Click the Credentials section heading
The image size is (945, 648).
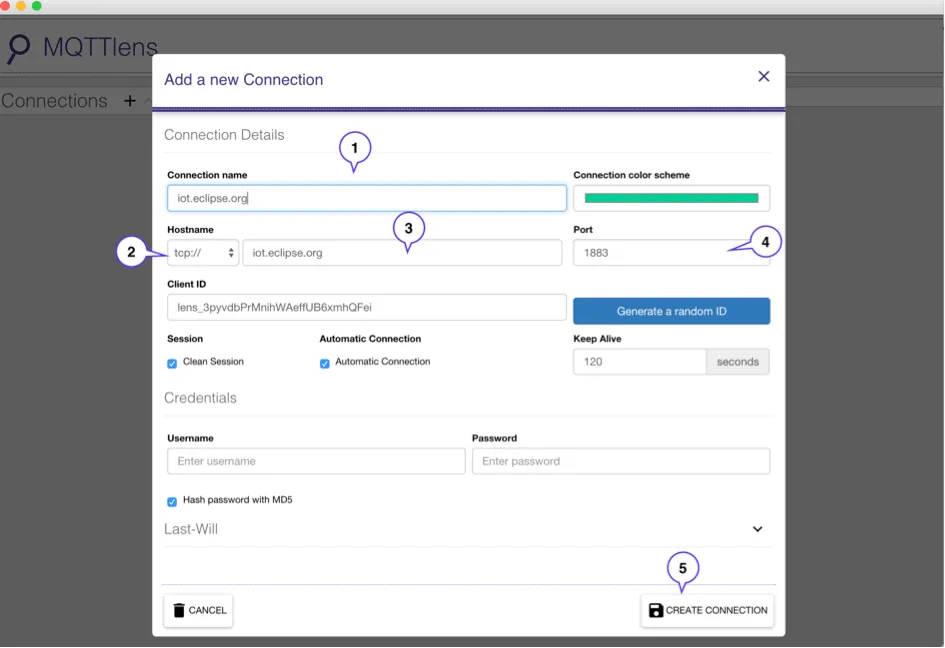[x=200, y=398]
